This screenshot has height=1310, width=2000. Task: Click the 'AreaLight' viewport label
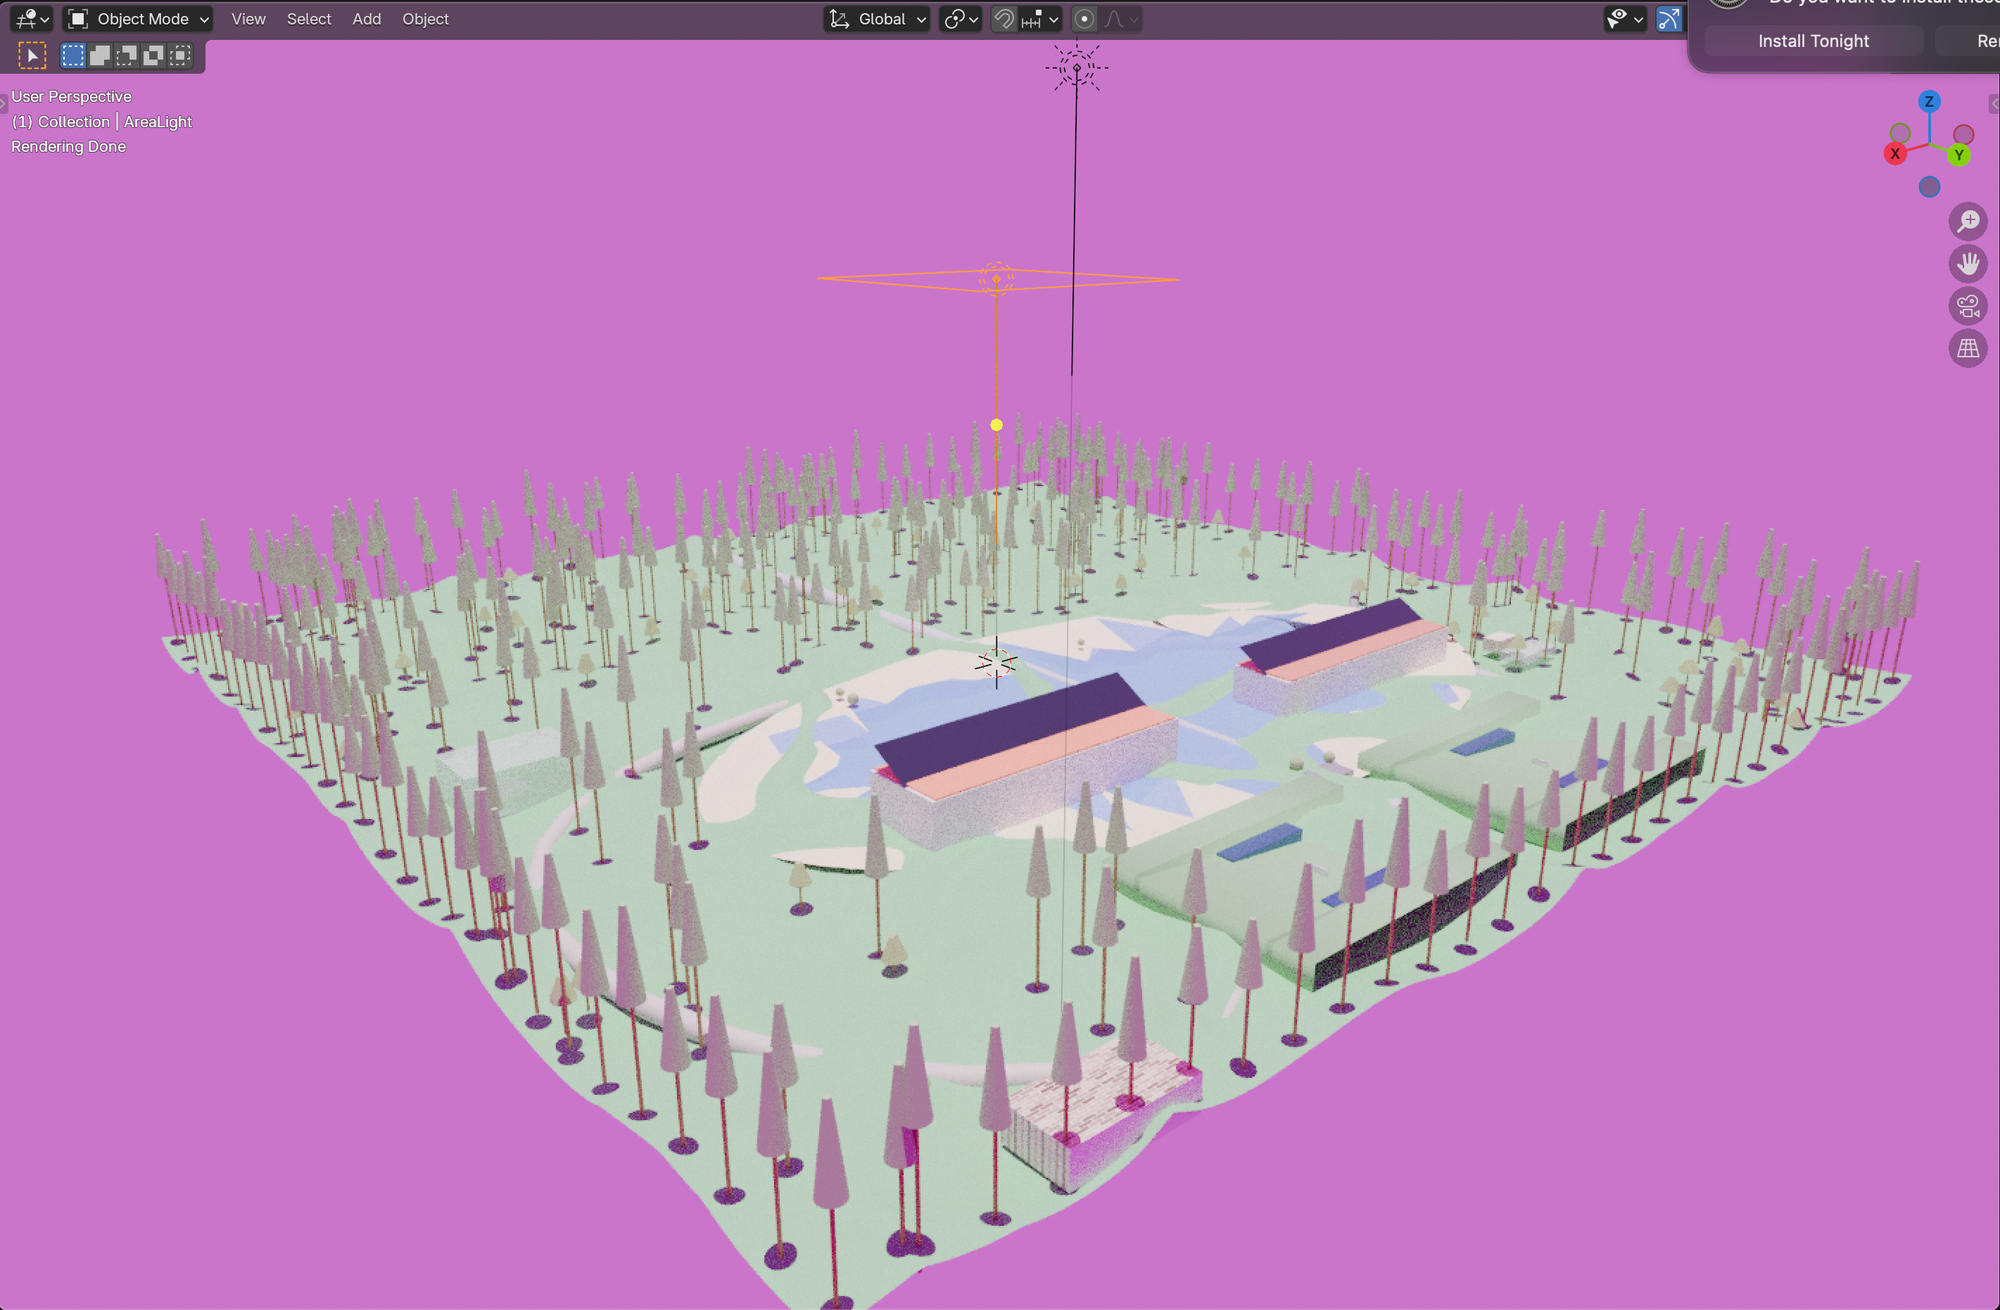point(158,122)
